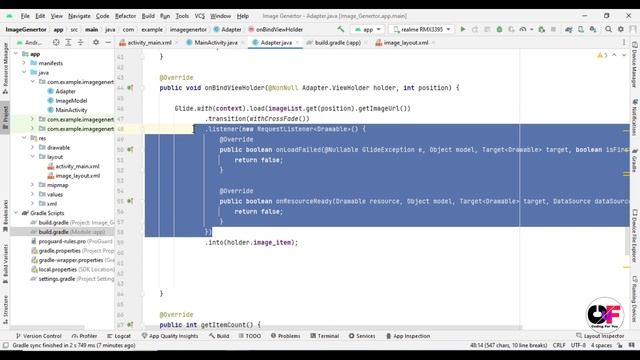
Task: Expand the values folder
Action: [32, 194]
